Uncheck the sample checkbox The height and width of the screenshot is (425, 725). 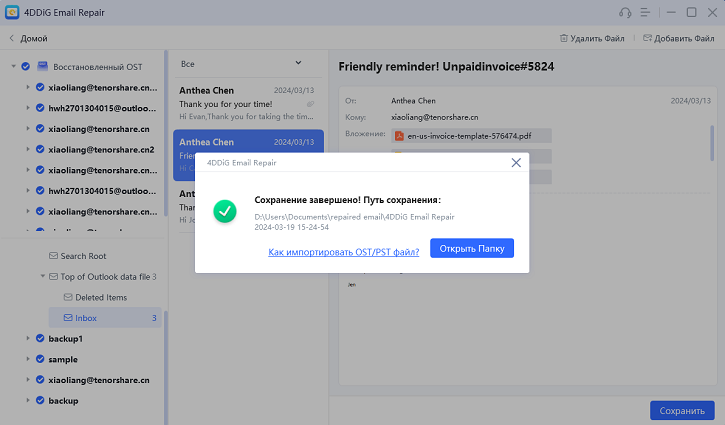click(40, 359)
